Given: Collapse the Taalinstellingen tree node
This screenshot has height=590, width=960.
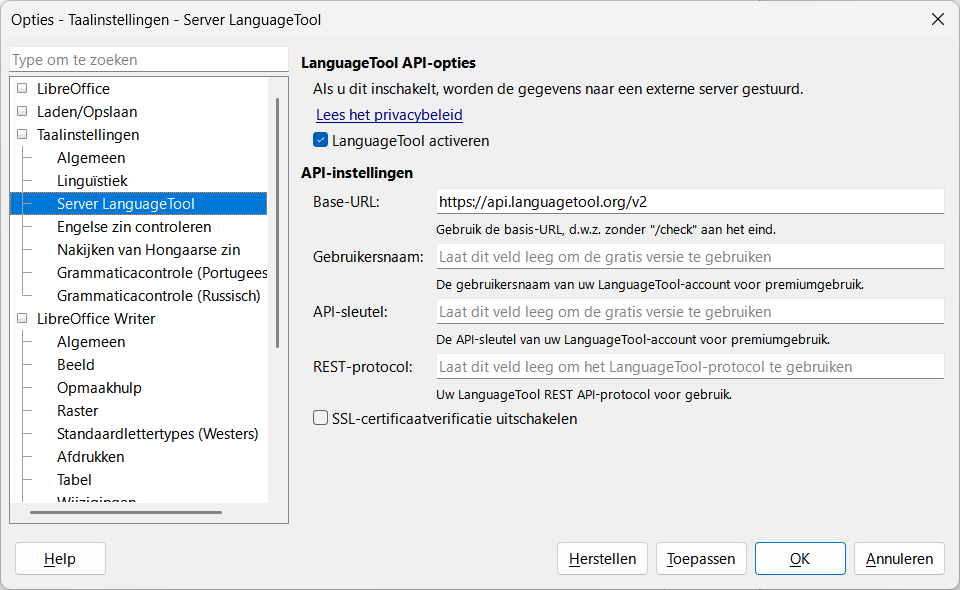Looking at the screenshot, I should coord(22,135).
